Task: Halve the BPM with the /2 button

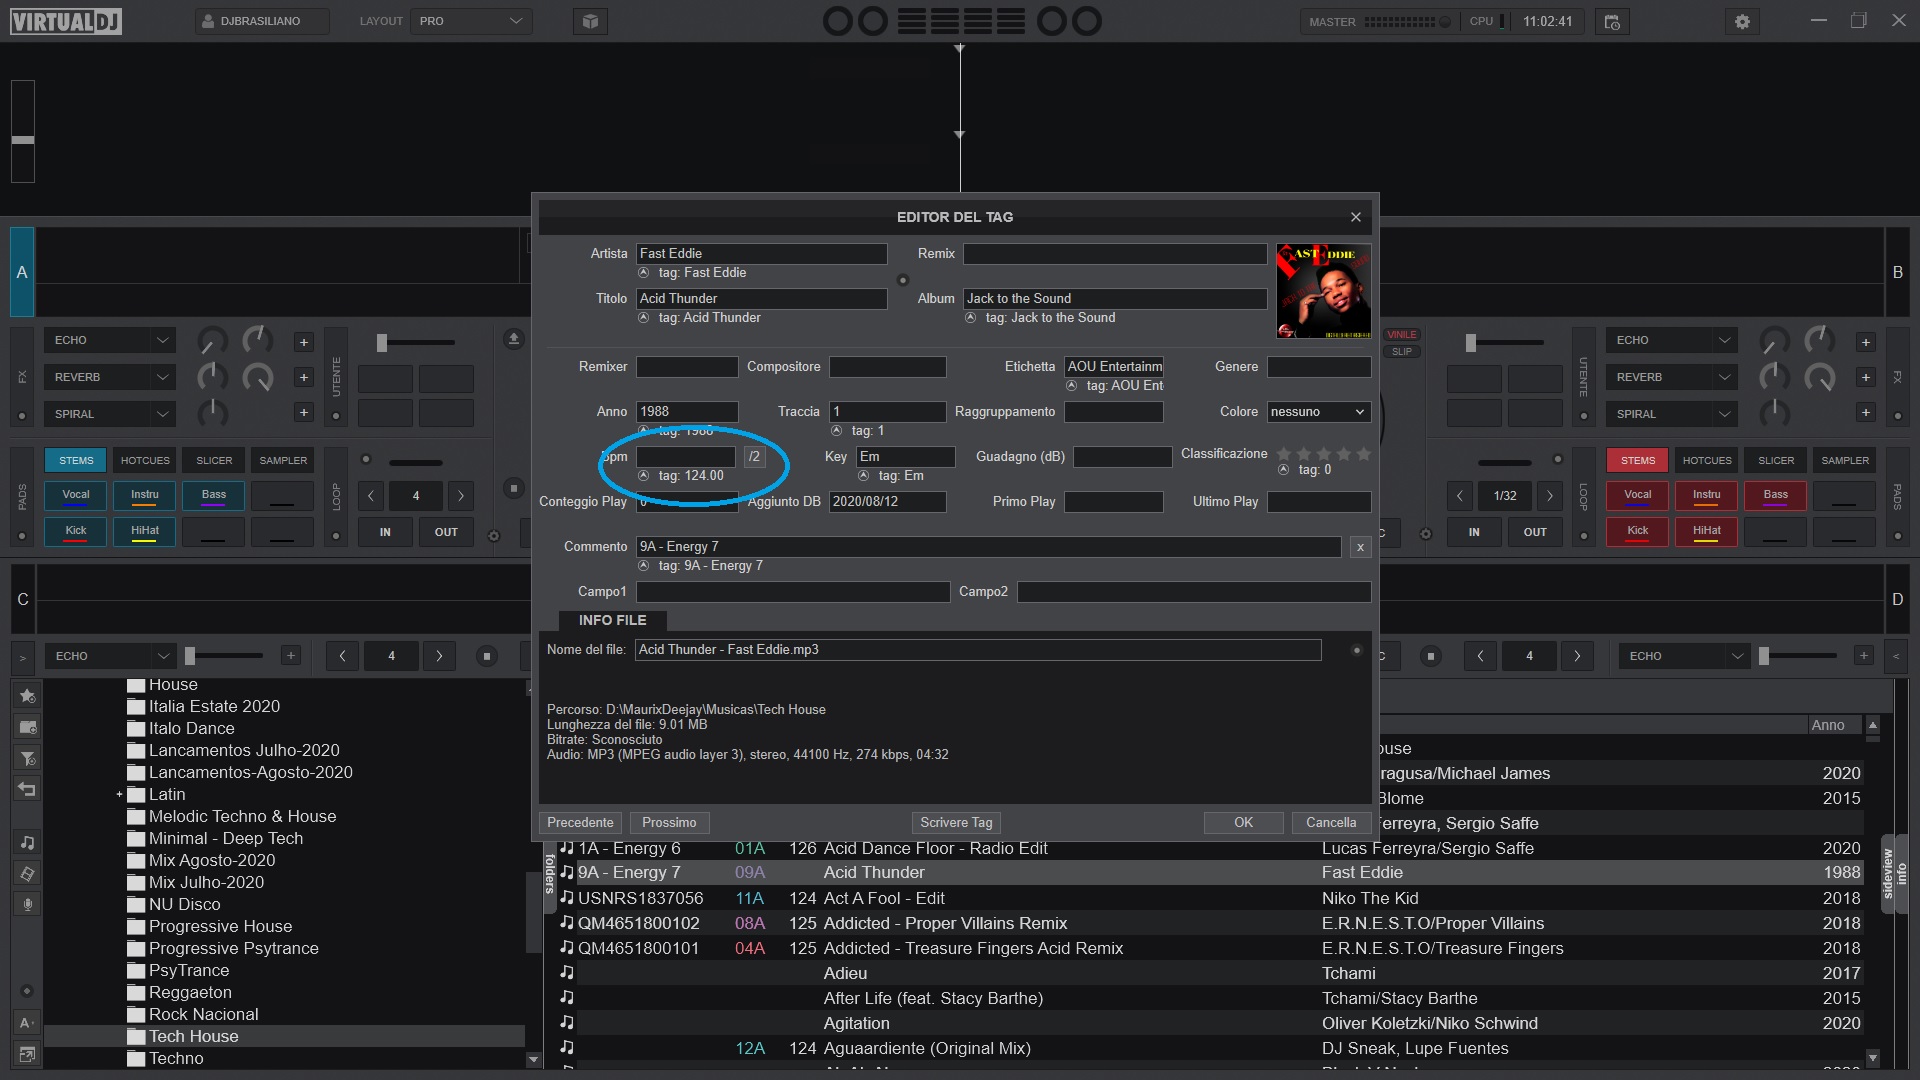Action: 754,457
